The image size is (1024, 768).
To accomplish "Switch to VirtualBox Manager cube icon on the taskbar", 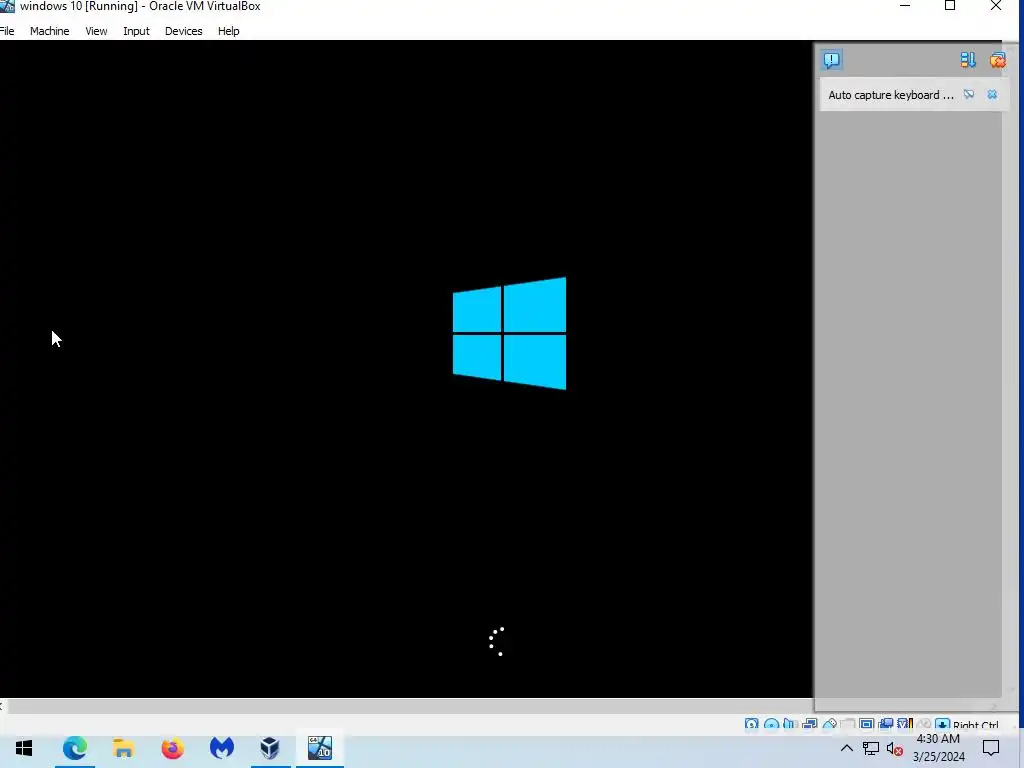I will (270, 748).
